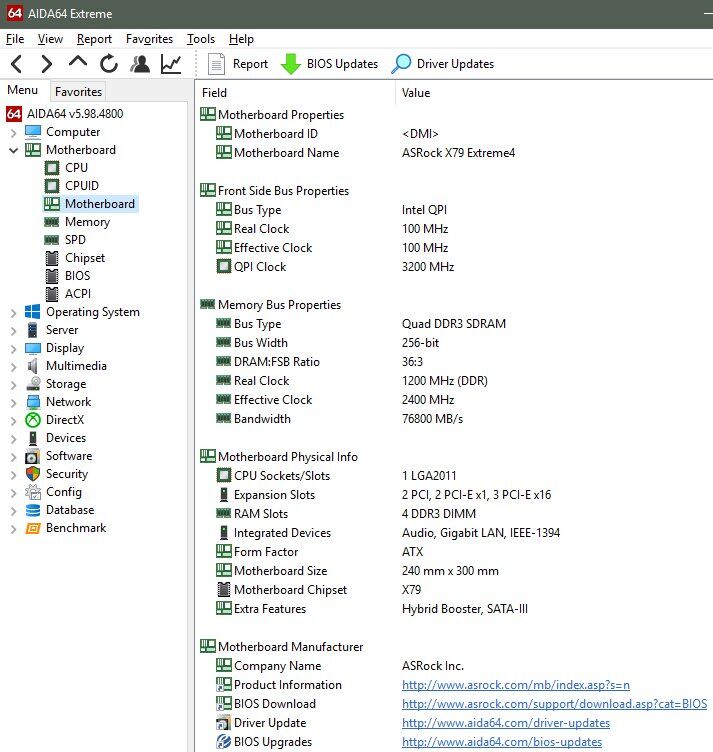Open the aida64.com driver-updates link

[x=506, y=723]
